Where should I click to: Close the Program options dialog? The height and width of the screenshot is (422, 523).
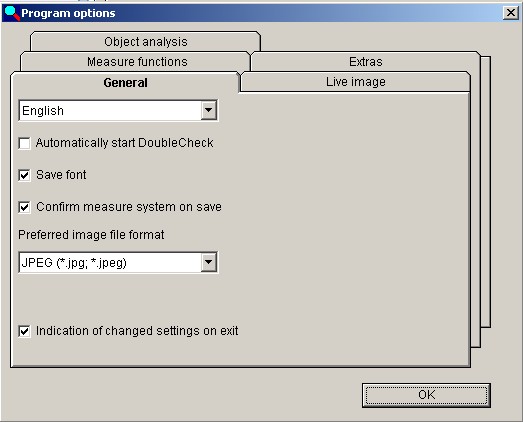tap(511, 13)
